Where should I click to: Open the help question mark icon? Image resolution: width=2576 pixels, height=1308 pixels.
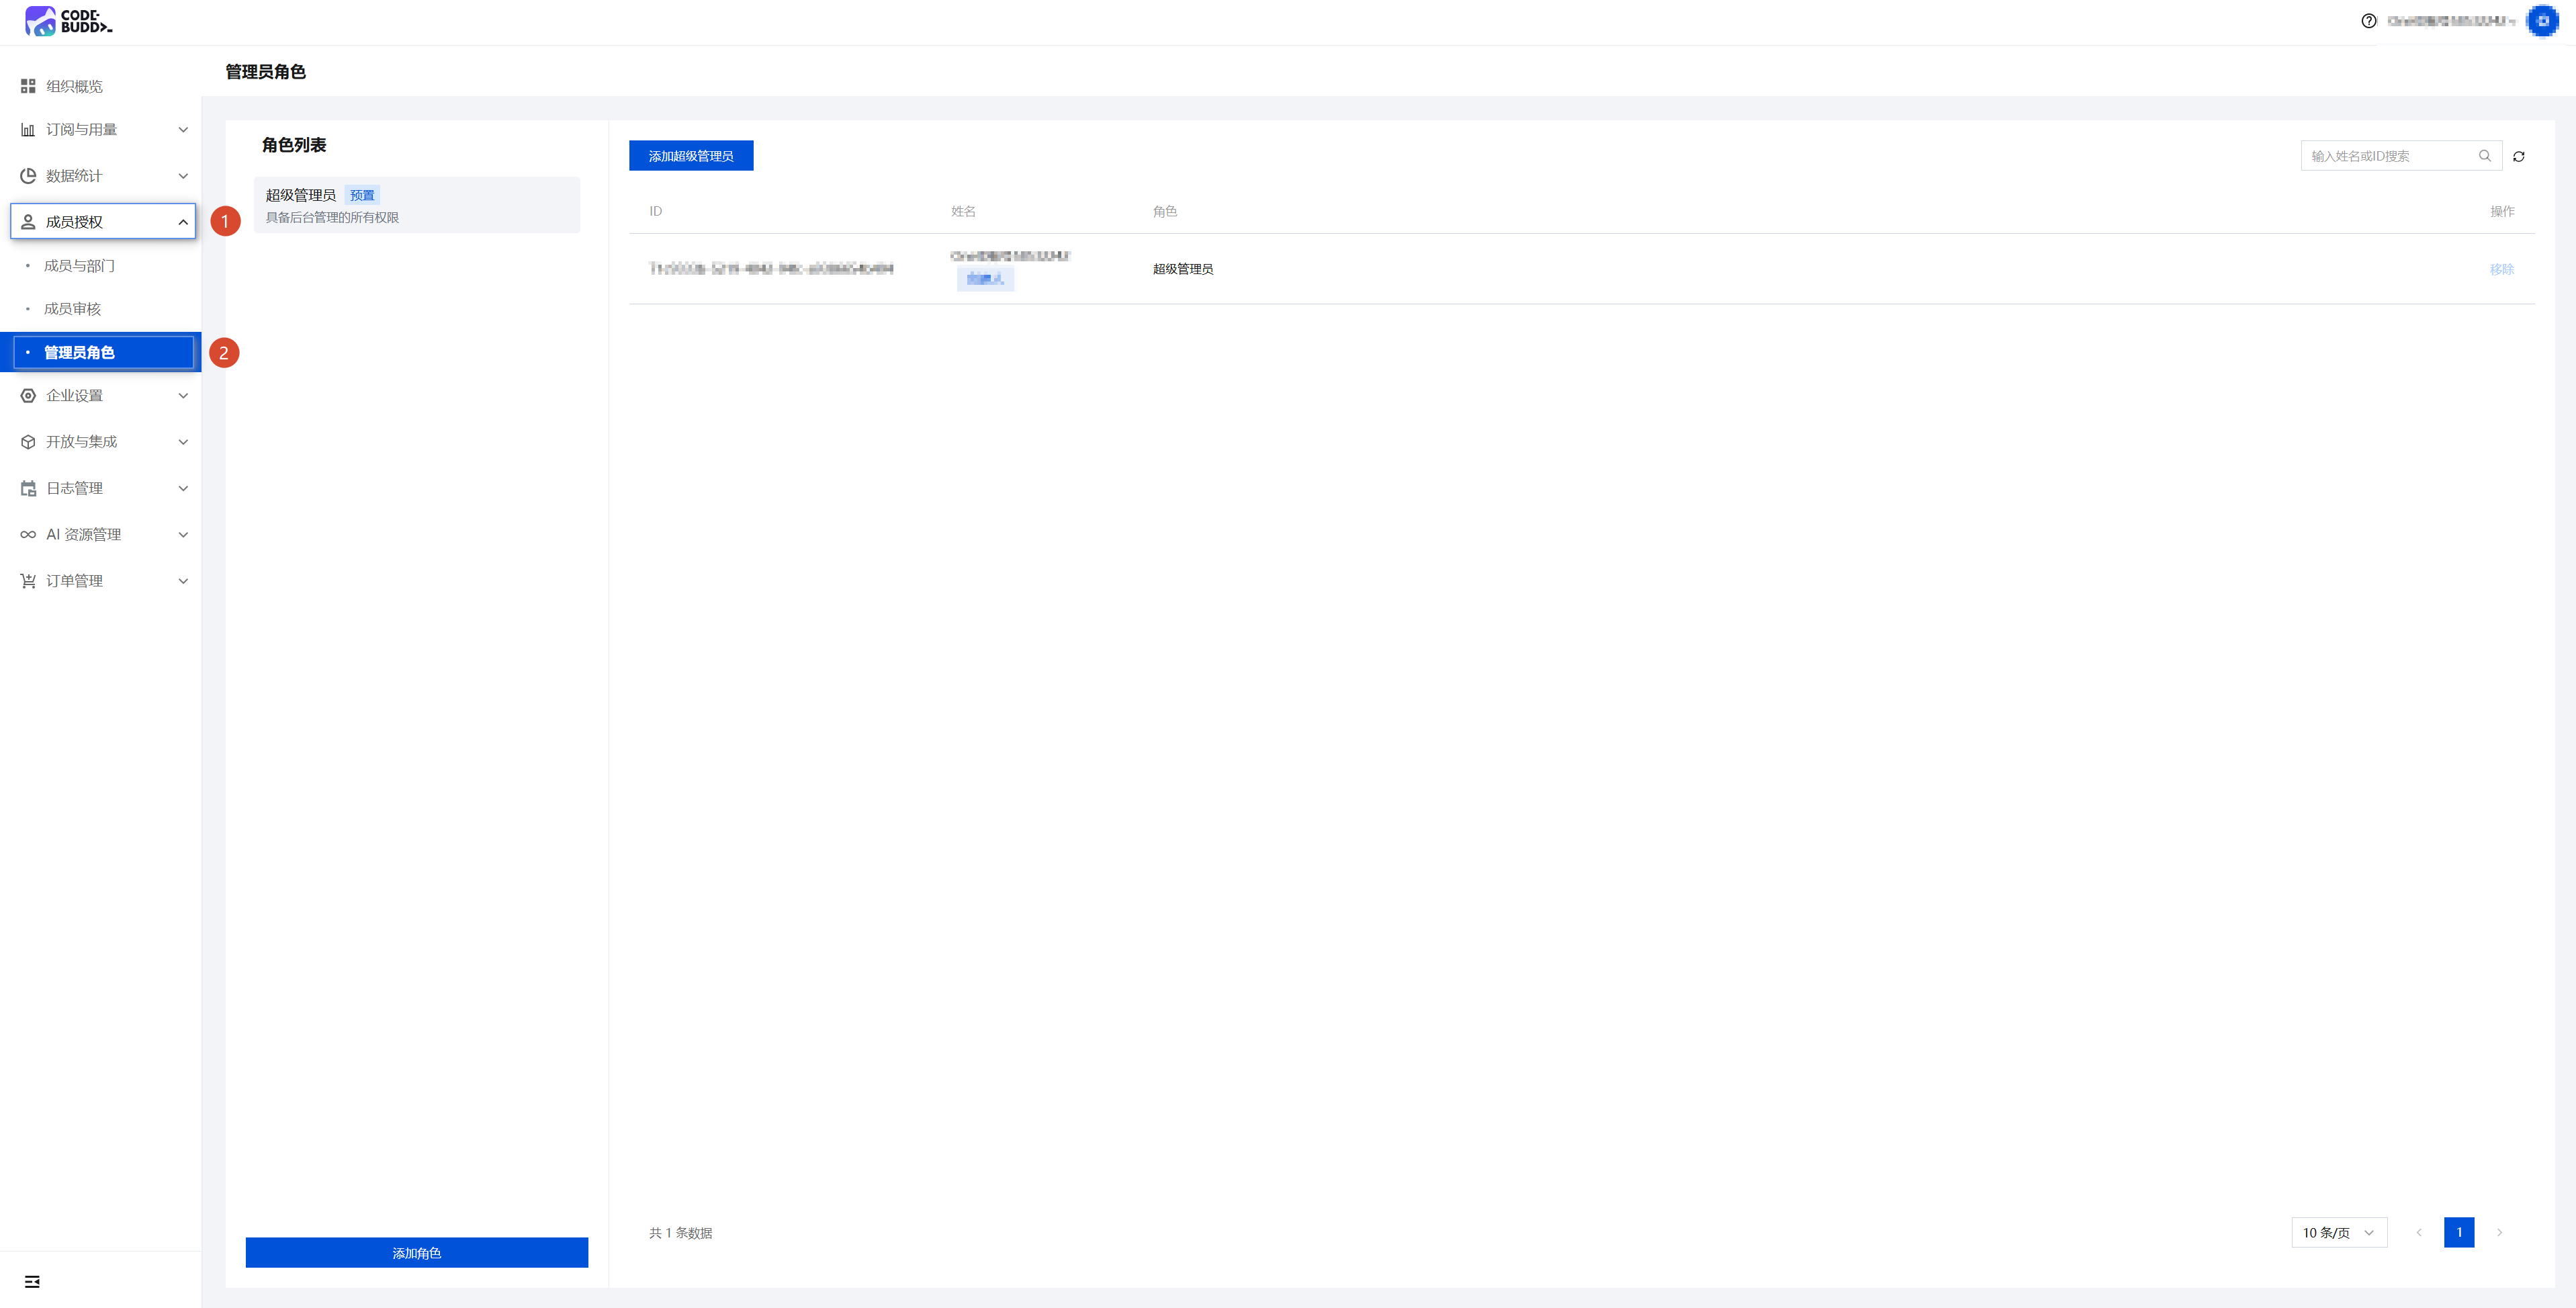(x=2368, y=21)
